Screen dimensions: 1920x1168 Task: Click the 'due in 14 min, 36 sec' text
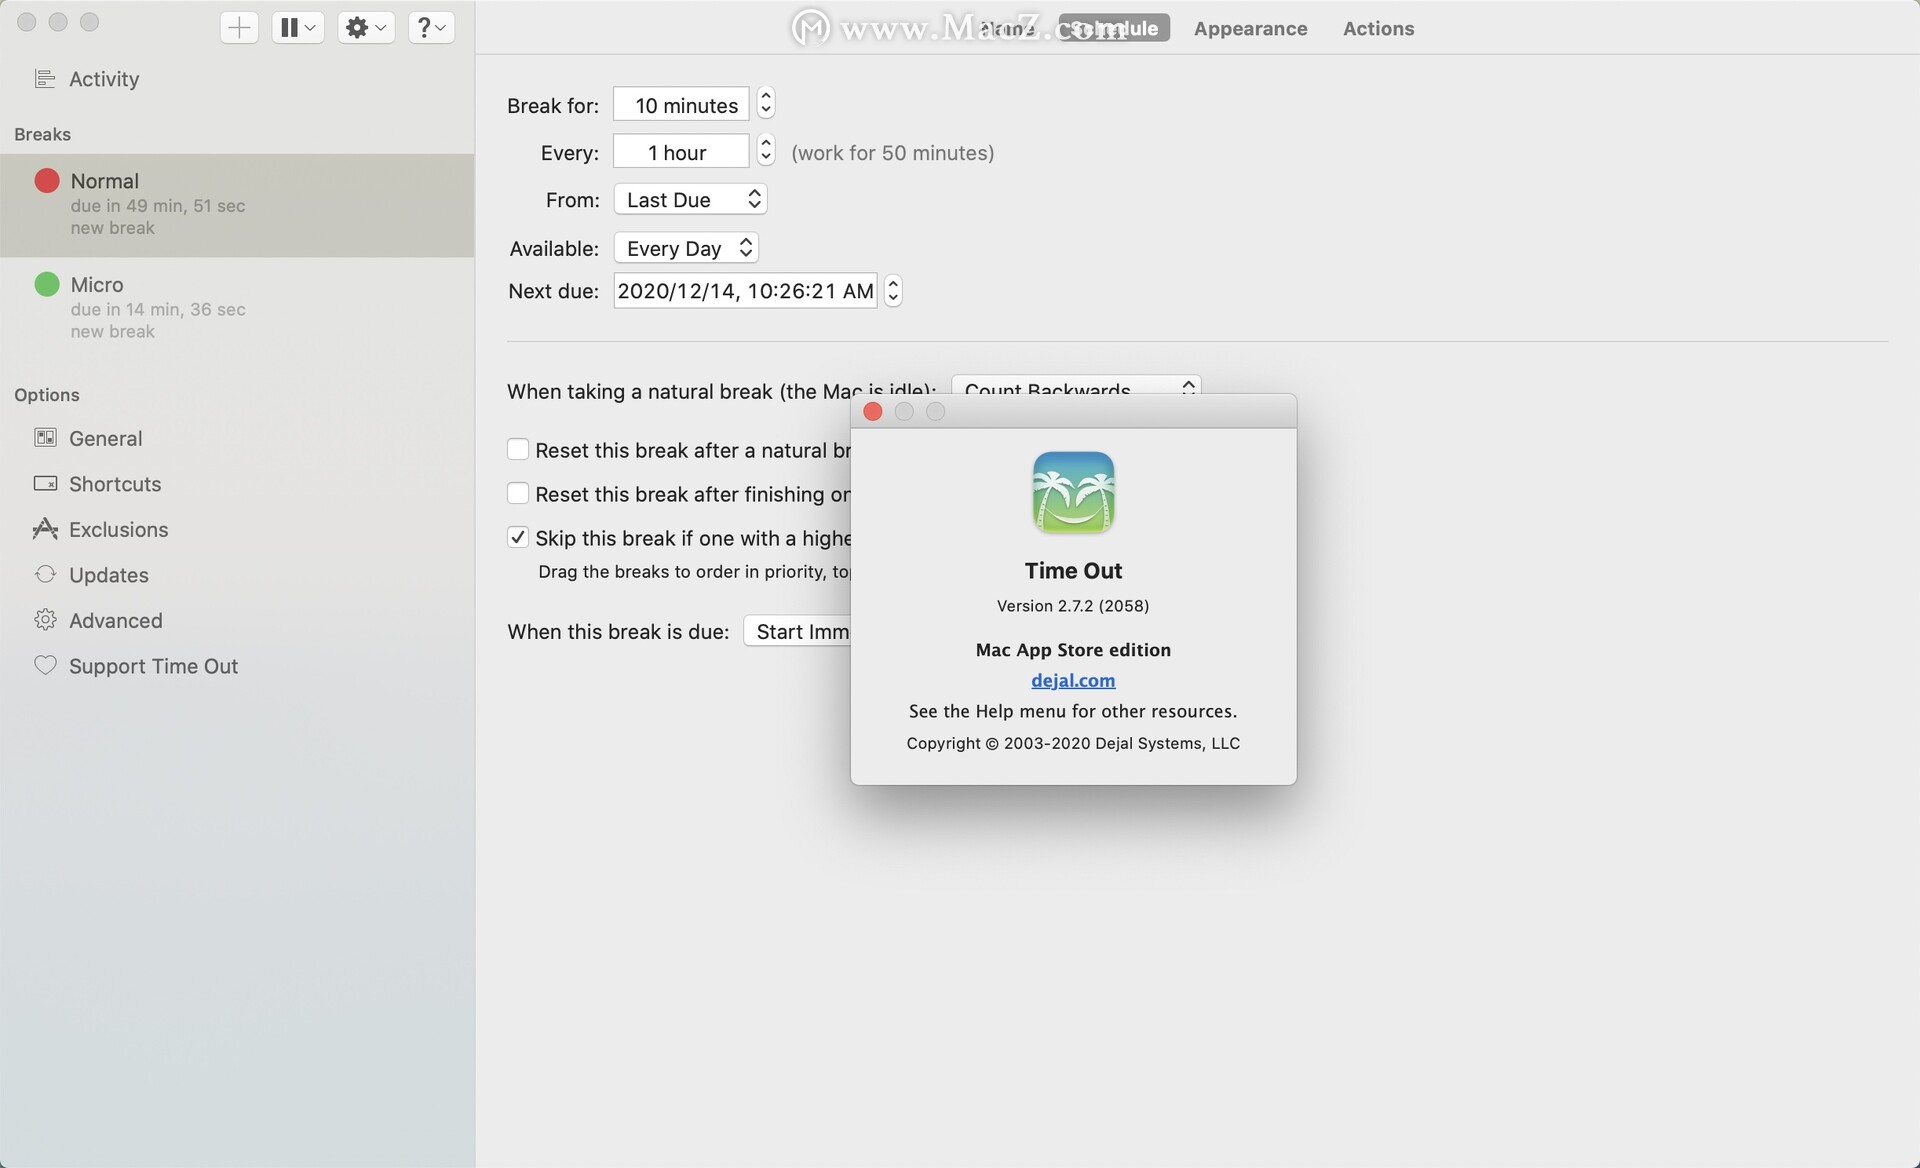(x=158, y=309)
